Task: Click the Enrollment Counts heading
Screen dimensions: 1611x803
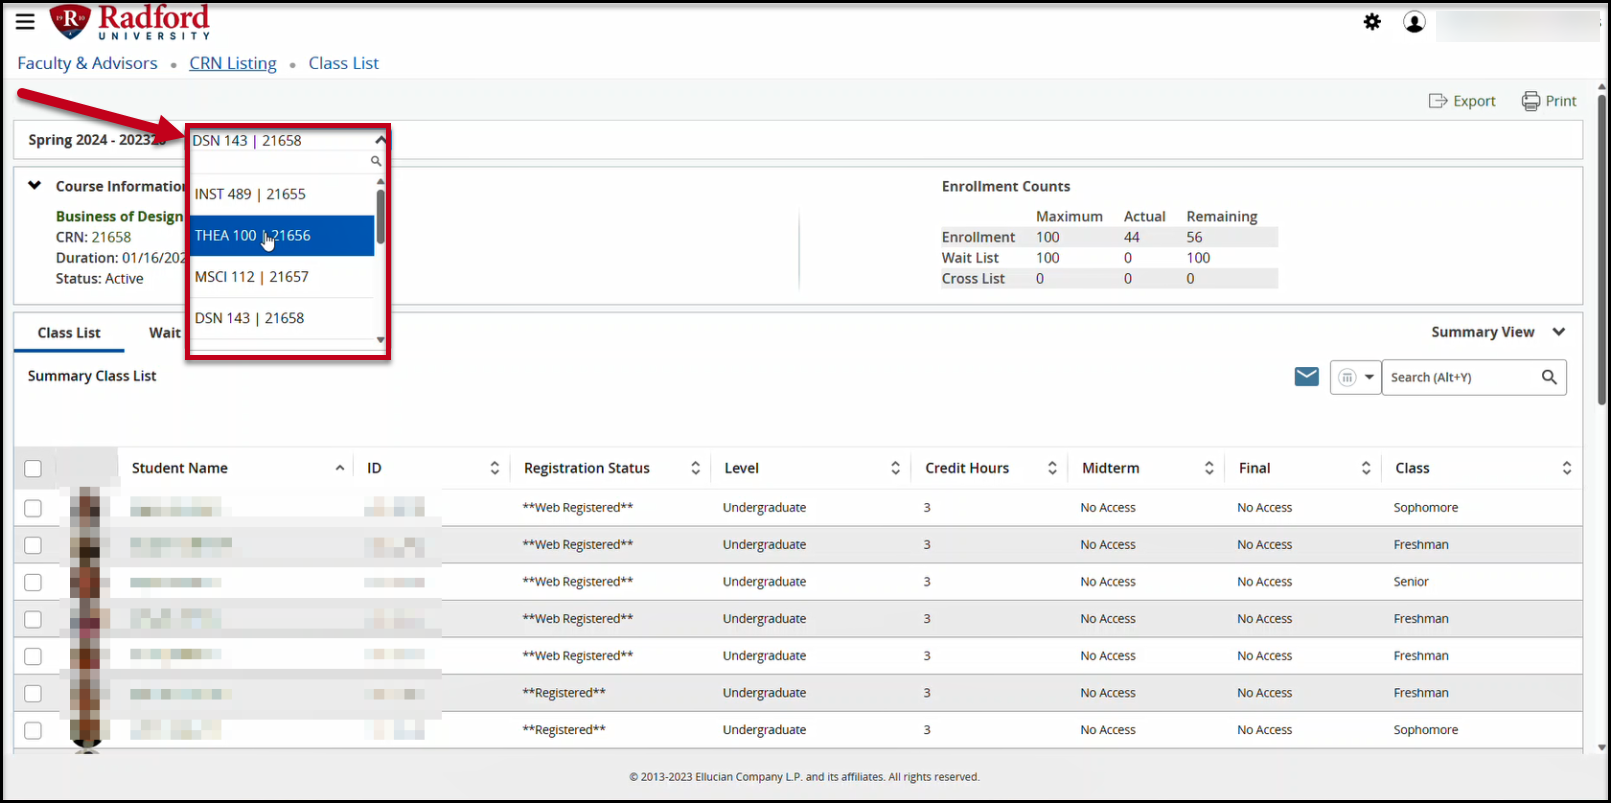Action: point(1006,186)
